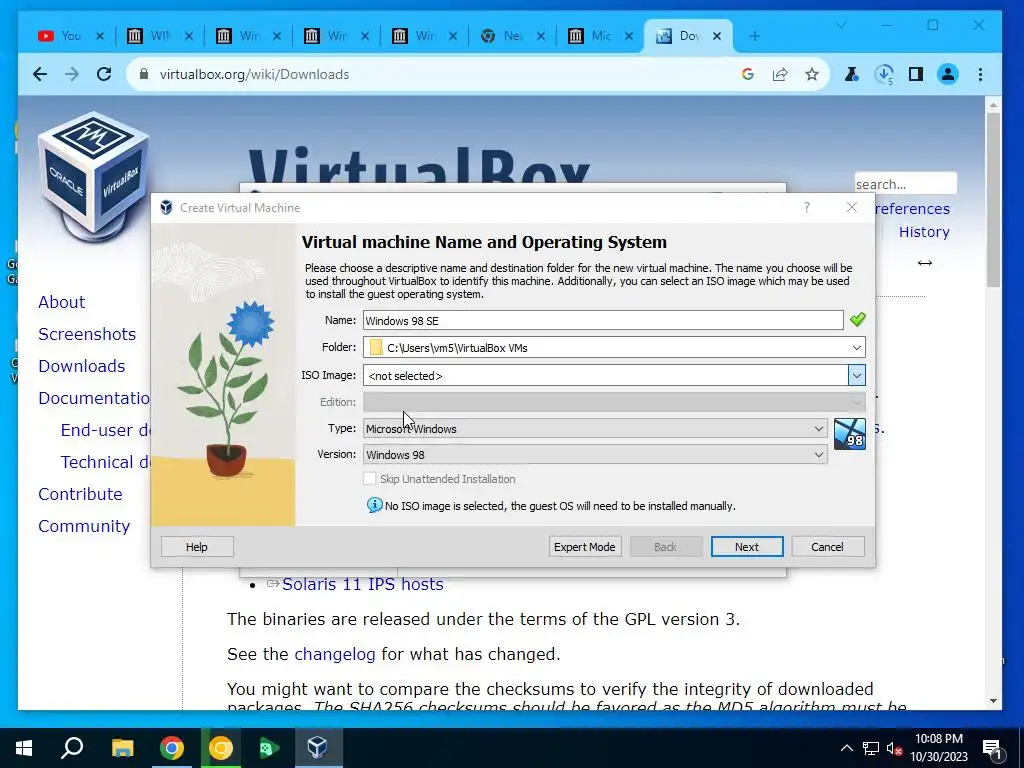The height and width of the screenshot is (768, 1024).
Task: Show hidden tray icons chevron
Action: [x=846, y=748]
